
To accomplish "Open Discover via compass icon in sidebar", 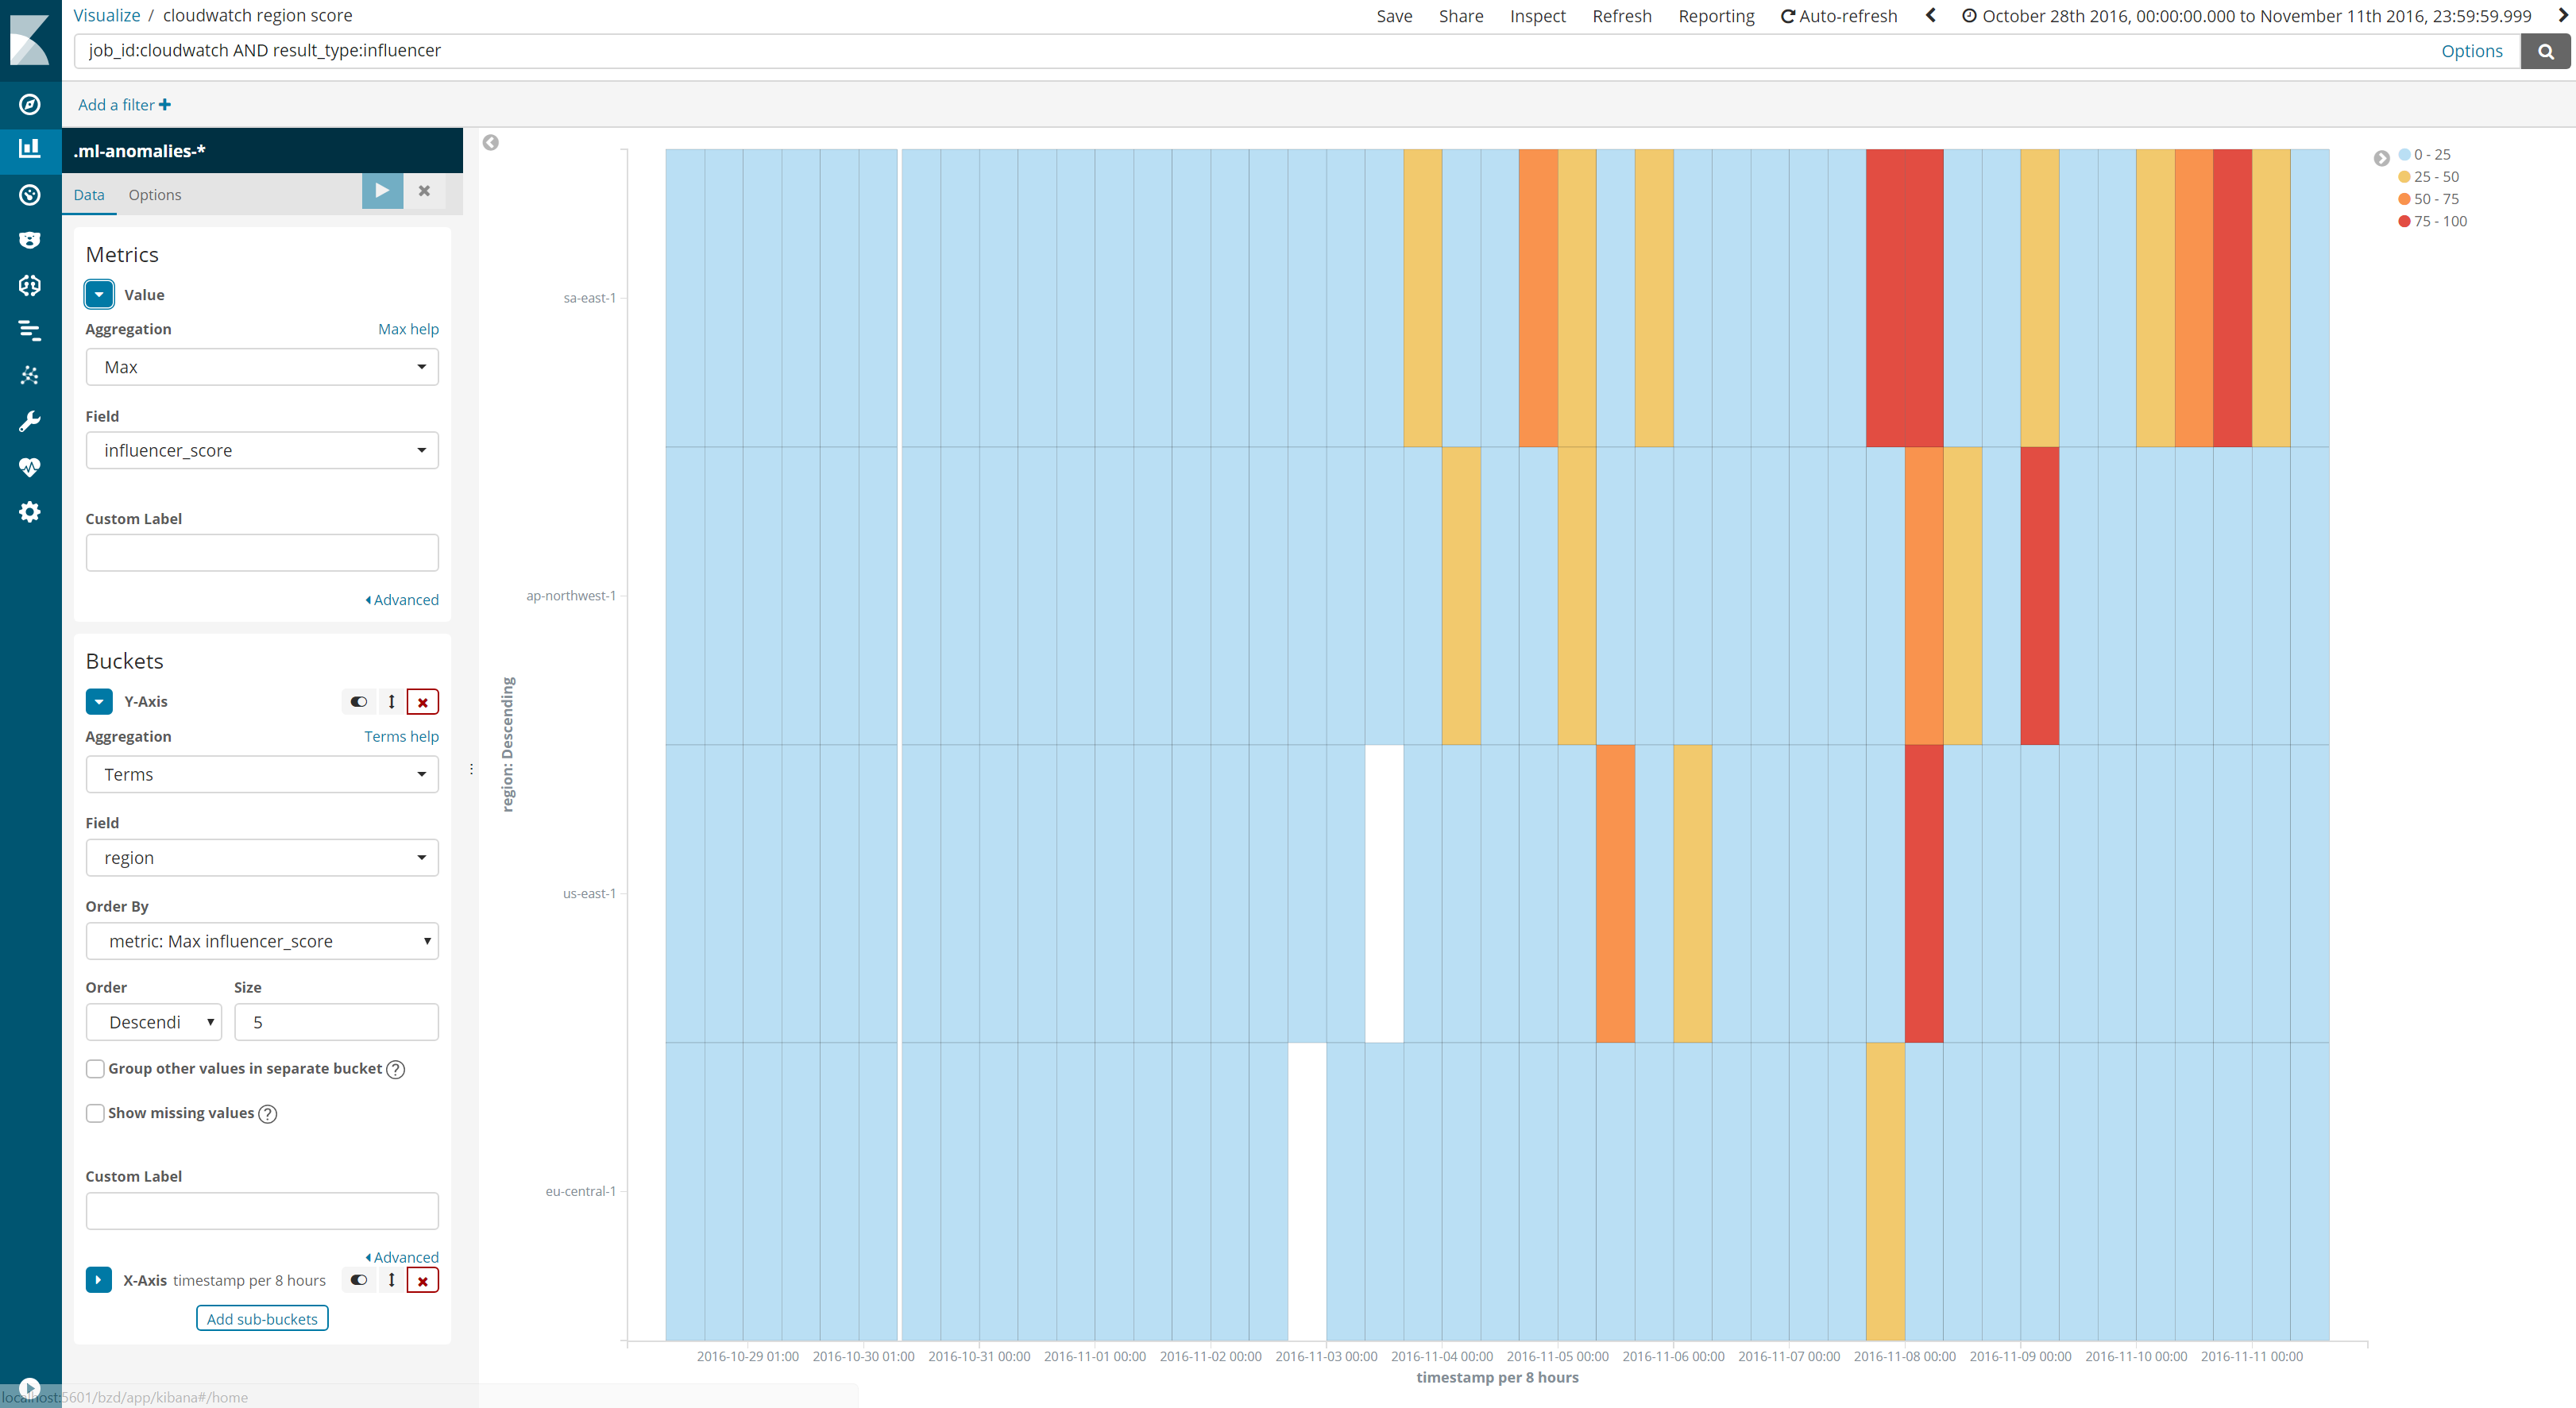I will [x=30, y=104].
